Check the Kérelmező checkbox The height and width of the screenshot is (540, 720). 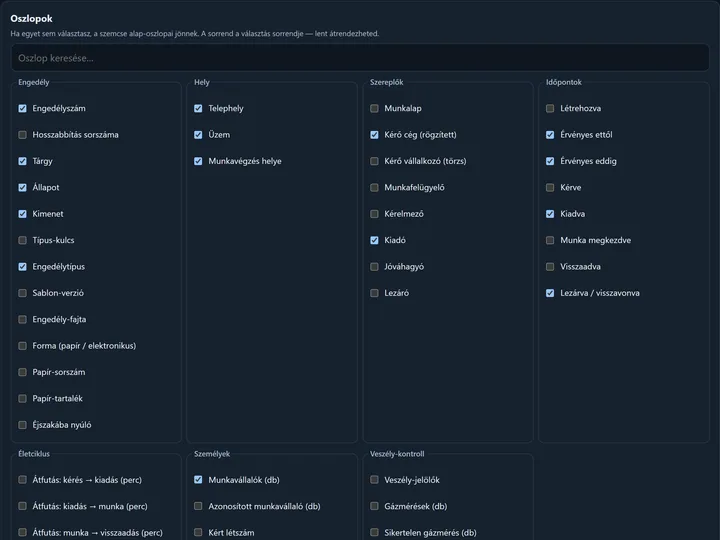374,214
